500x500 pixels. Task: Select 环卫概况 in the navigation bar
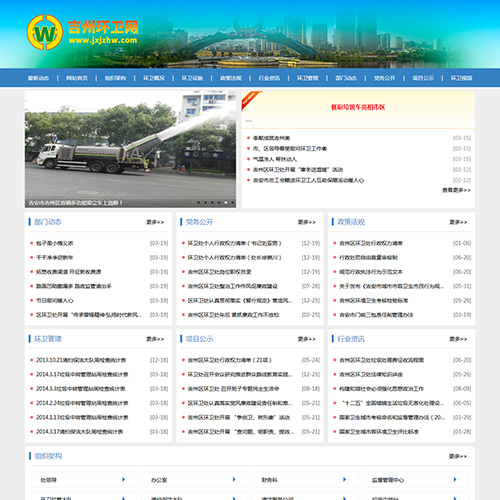click(154, 78)
